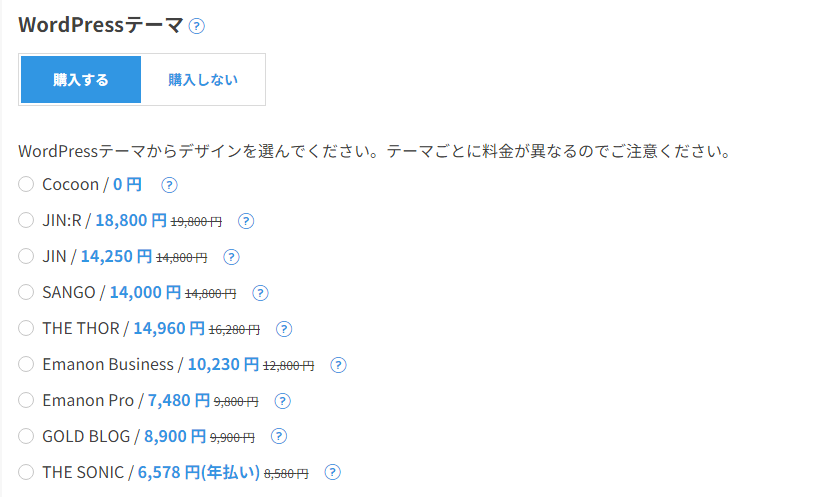Open help icon for JIN theme

click(231, 257)
